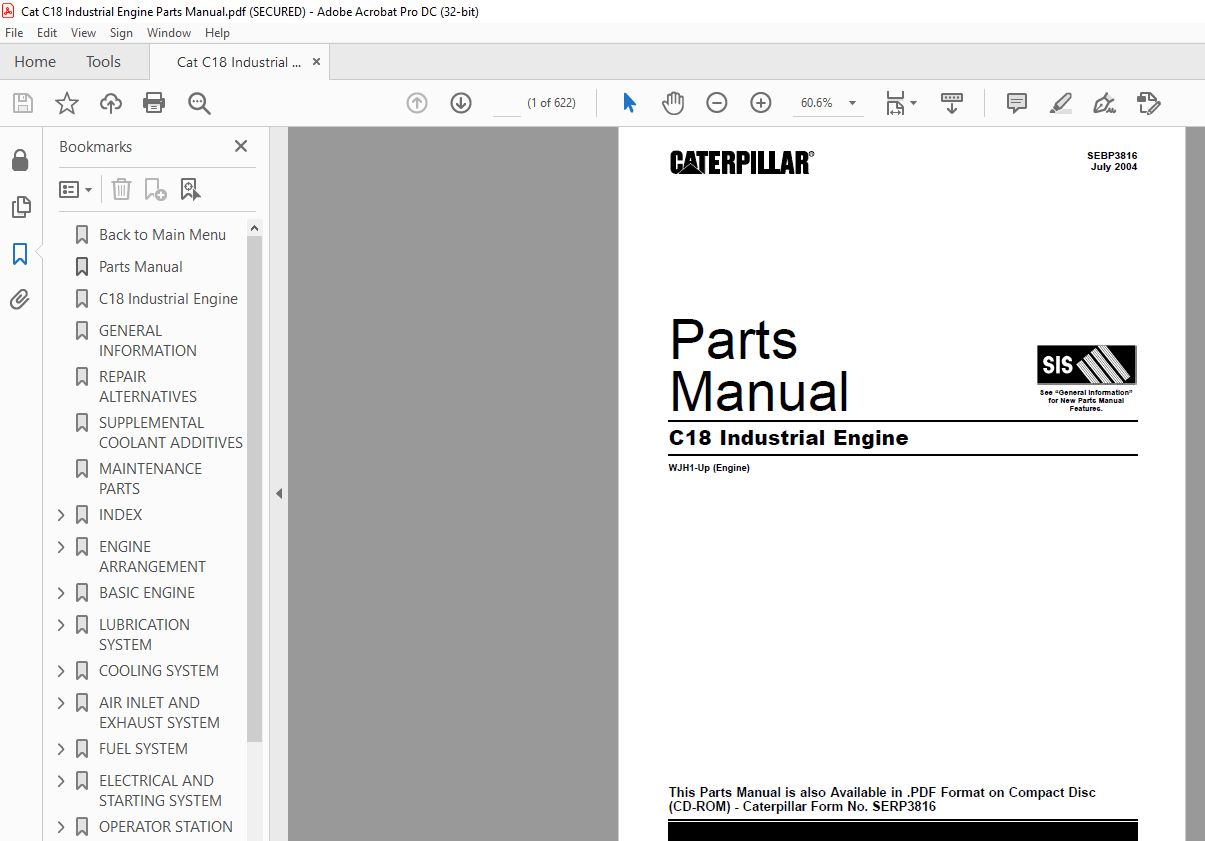Collapse the navigation pane with the arrow

pyautogui.click(x=279, y=493)
